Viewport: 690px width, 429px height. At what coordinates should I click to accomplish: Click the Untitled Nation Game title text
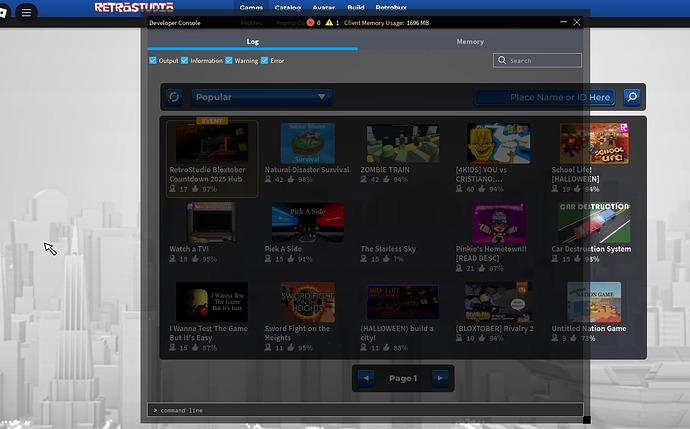[589, 328]
